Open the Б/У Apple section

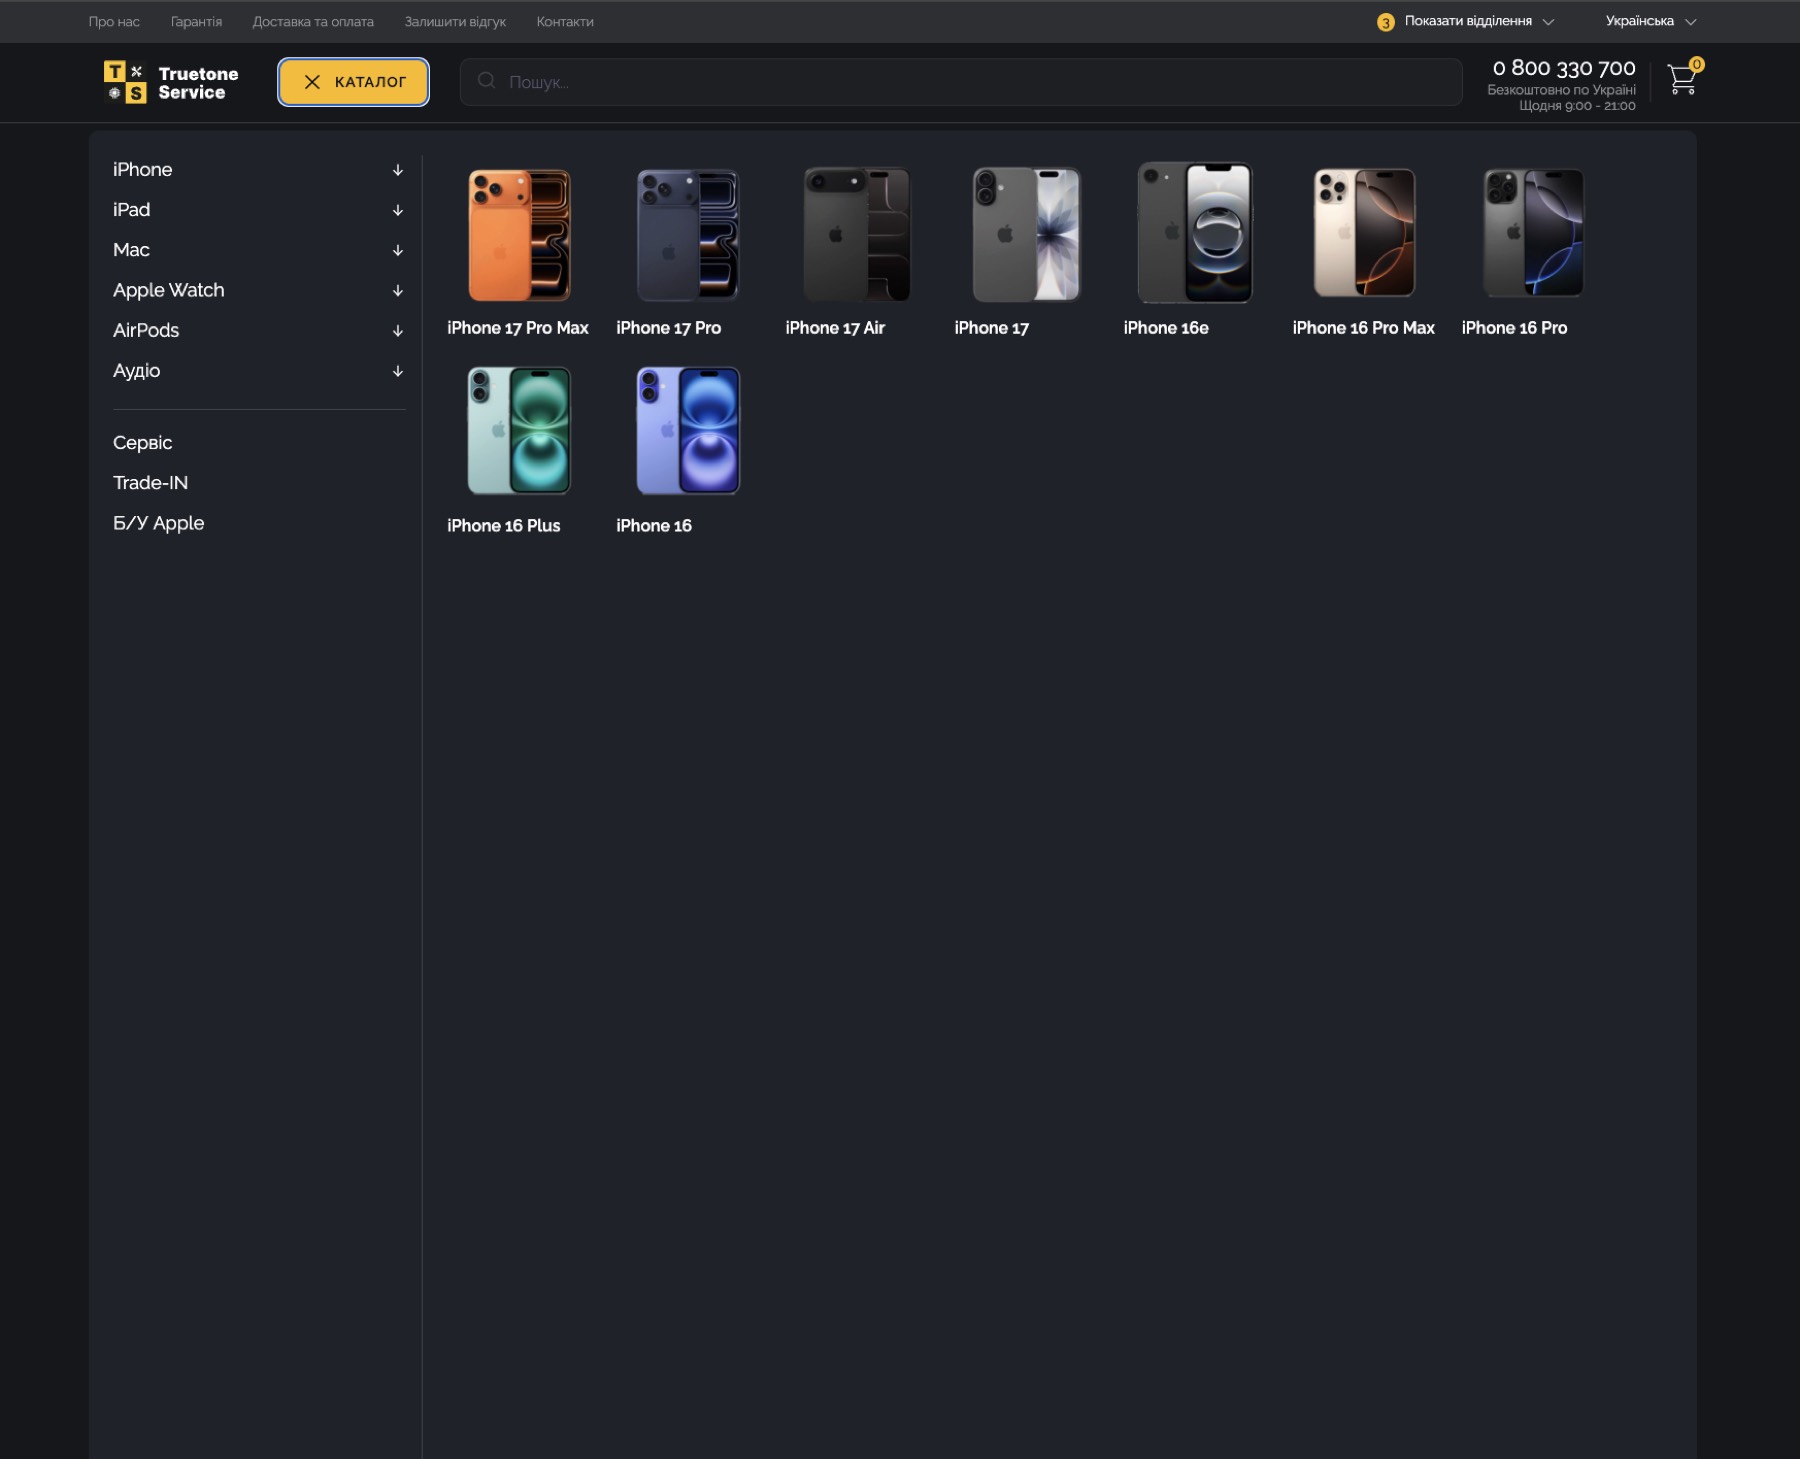[159, 523]
